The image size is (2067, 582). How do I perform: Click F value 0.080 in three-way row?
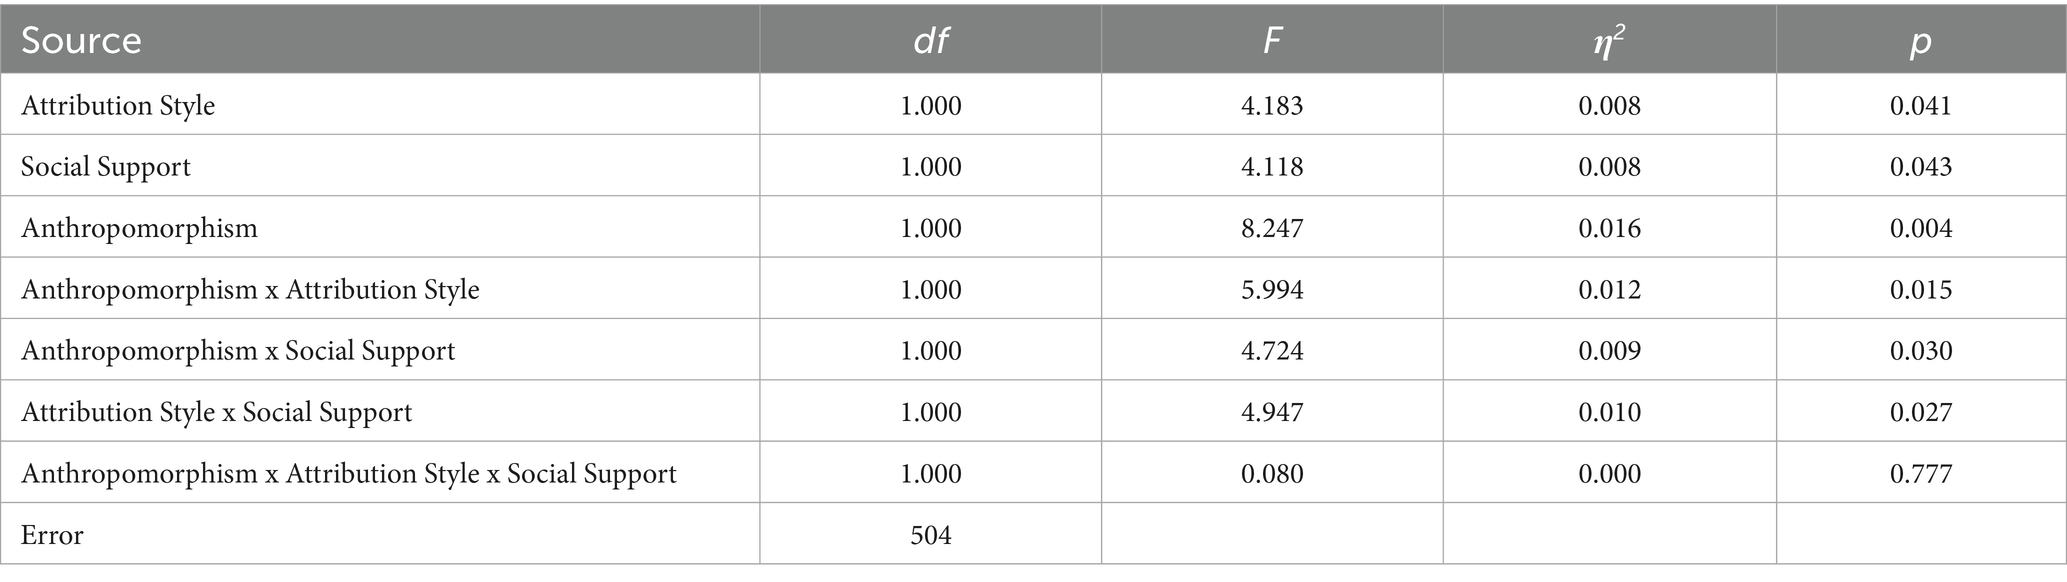tap(1272, 473)
